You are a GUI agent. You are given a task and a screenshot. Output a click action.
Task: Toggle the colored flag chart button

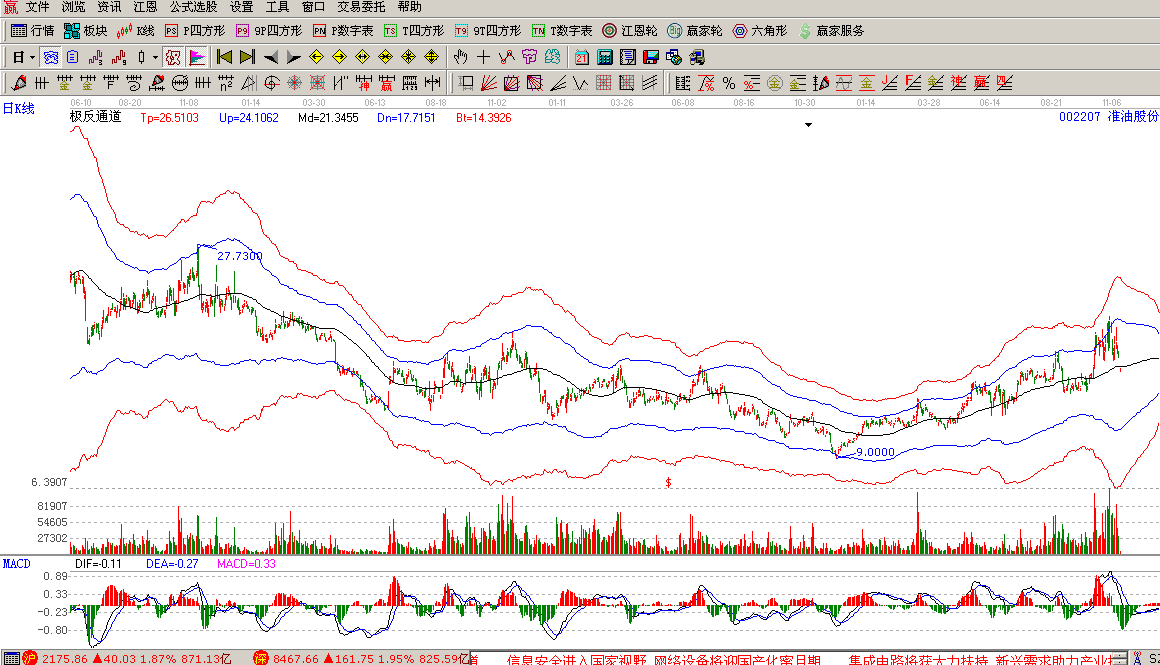pyautogui.click(x=197, y=57)
